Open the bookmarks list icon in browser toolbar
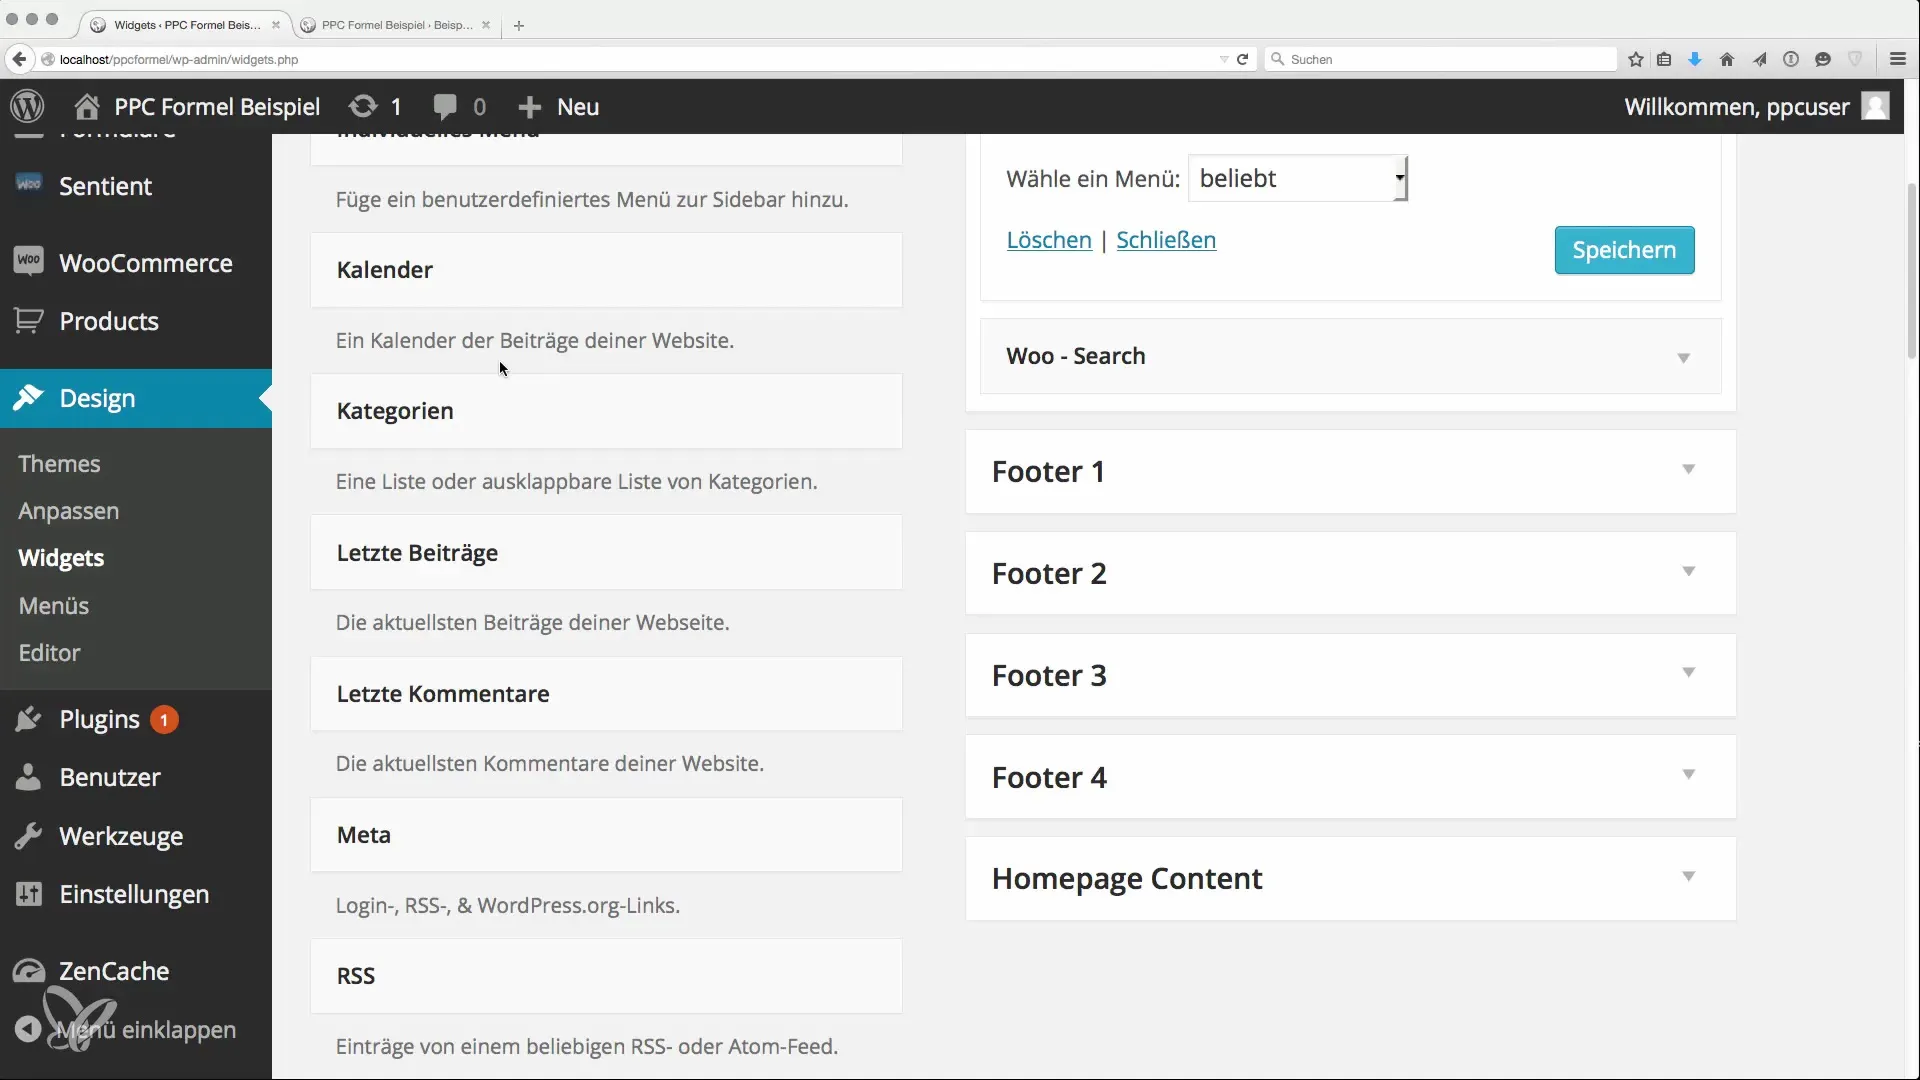1920x1080 pixels. 1664,59
